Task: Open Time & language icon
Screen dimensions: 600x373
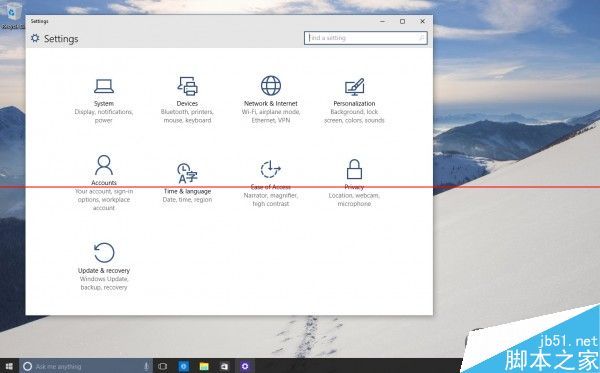Action: pos(187,173)
